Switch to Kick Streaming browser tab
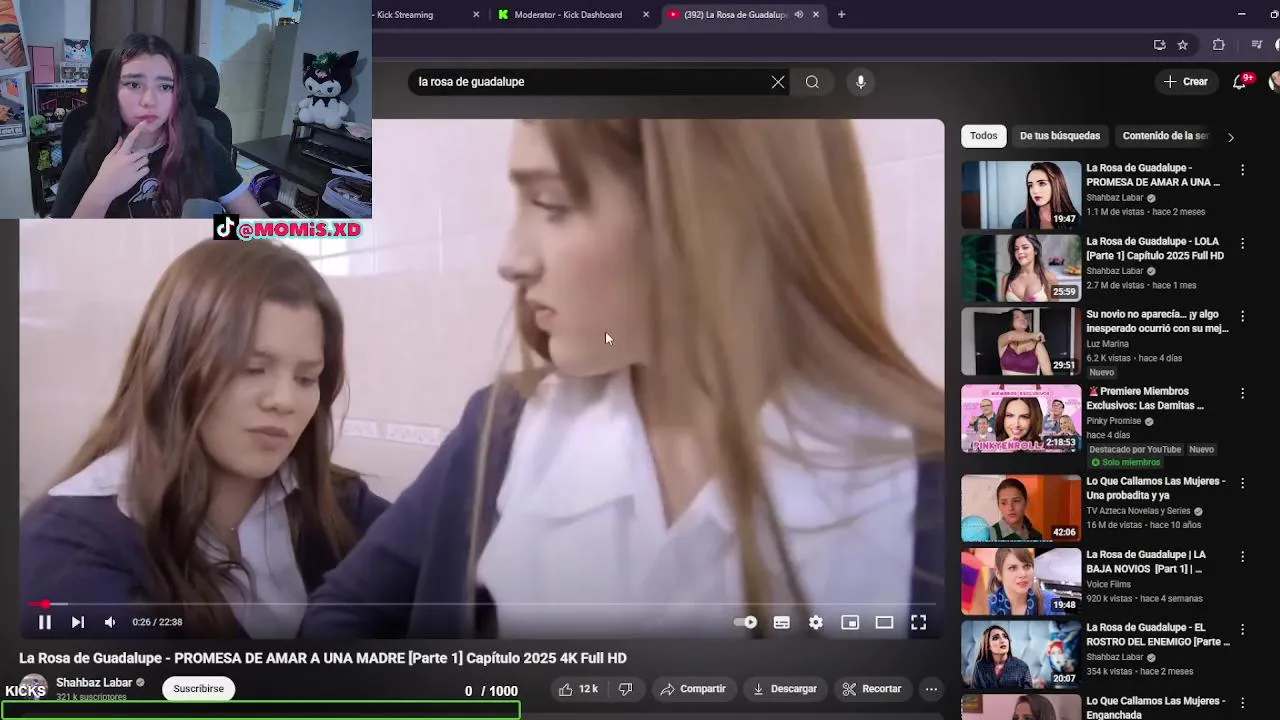The height and width of the screenshot is (720, 1280). coord(420,15)
